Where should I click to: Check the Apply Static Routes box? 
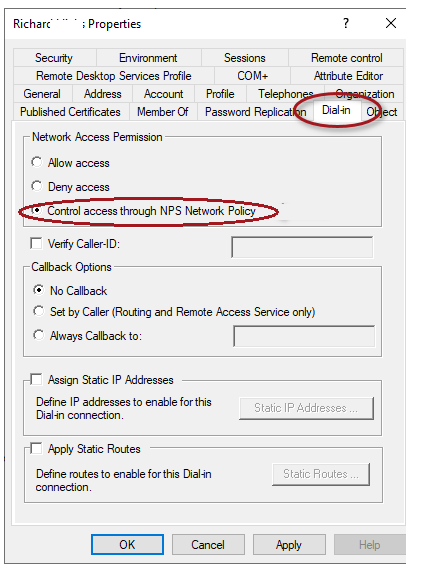pos(36,448)
